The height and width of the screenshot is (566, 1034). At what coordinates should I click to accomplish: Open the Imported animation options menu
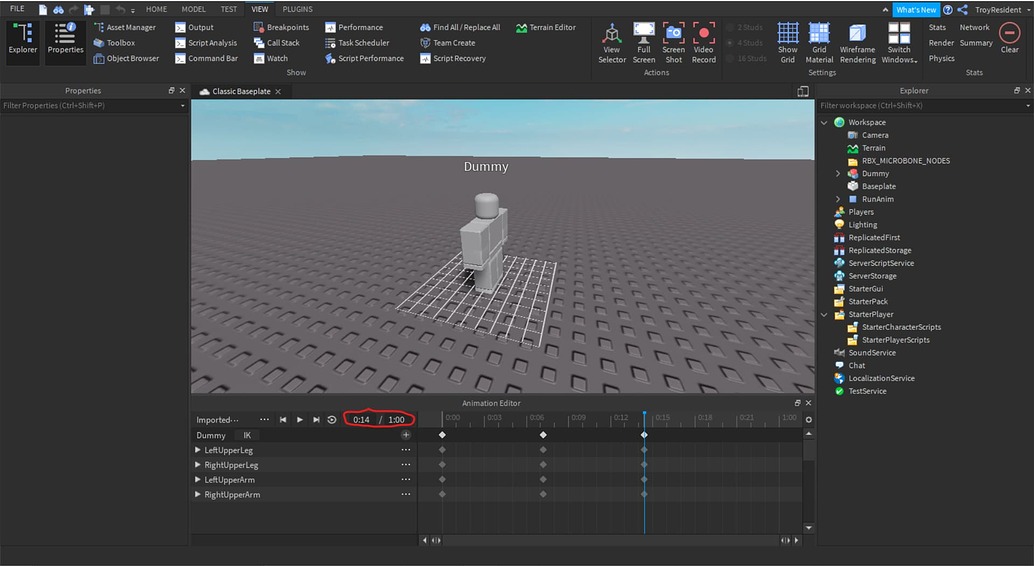[x=264, y=420]
